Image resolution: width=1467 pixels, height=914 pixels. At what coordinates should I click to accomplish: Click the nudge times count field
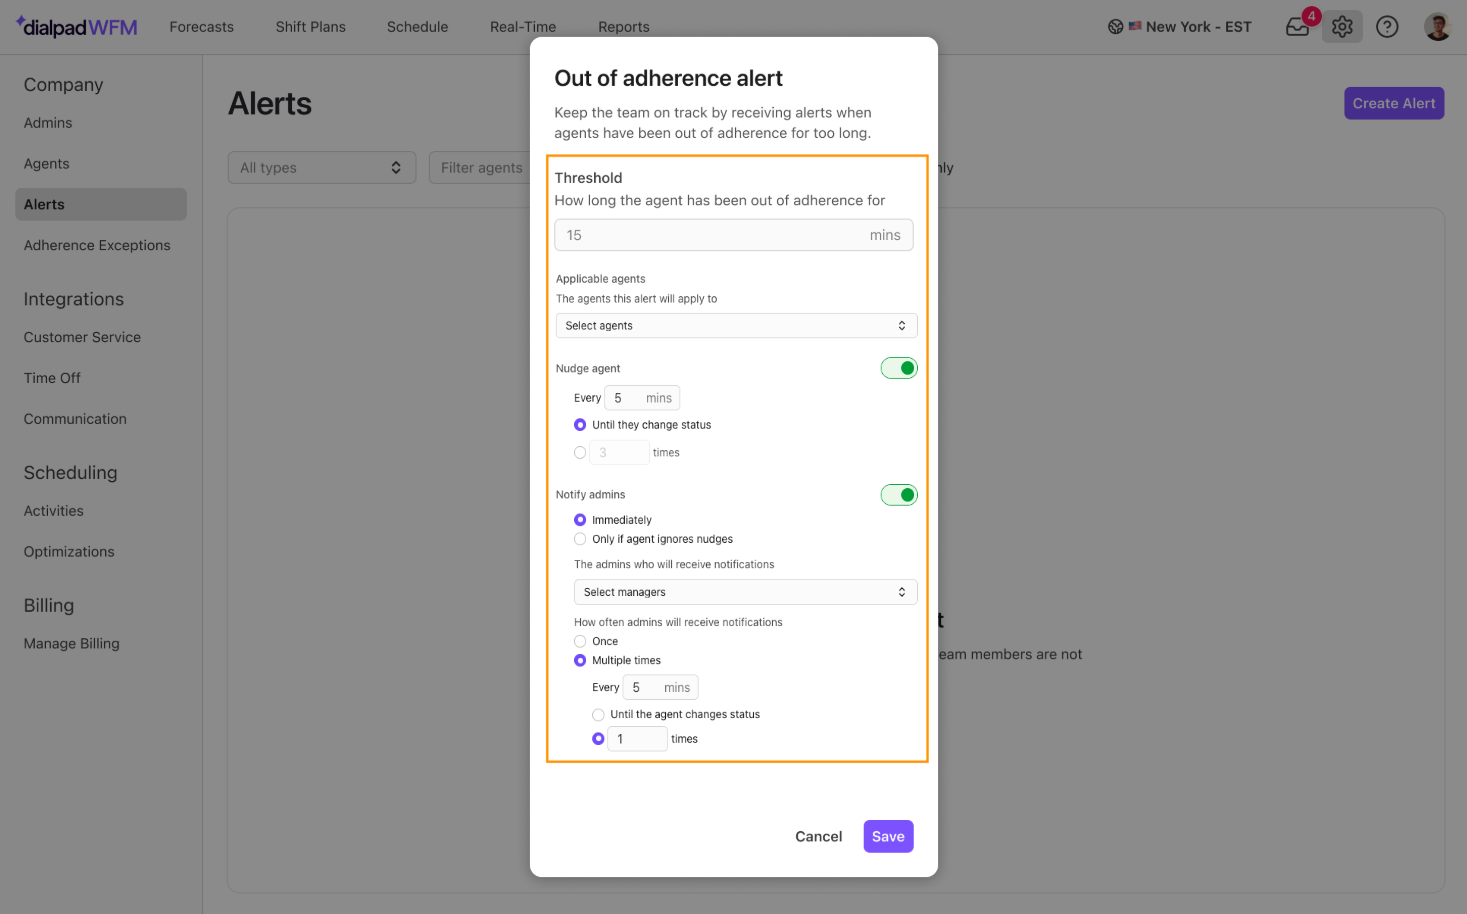[619, 453]
